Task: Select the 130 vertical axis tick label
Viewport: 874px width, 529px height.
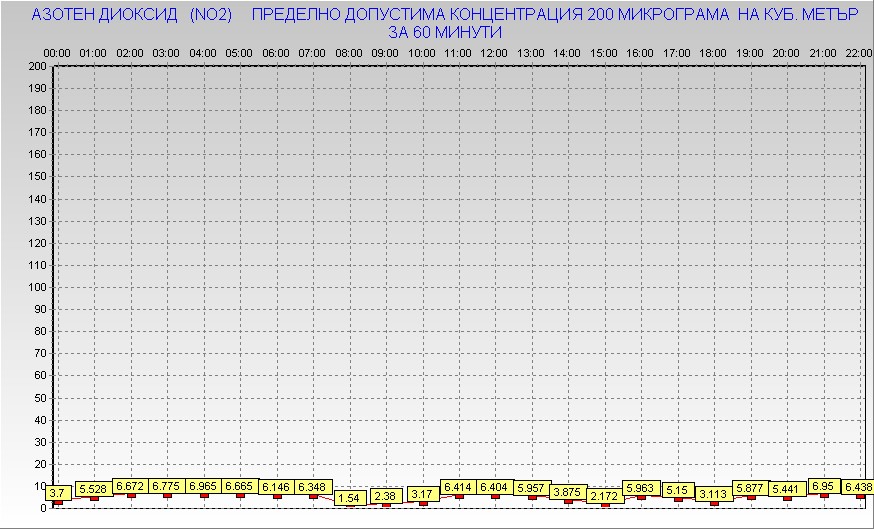Action: click(x=37, y=221)
